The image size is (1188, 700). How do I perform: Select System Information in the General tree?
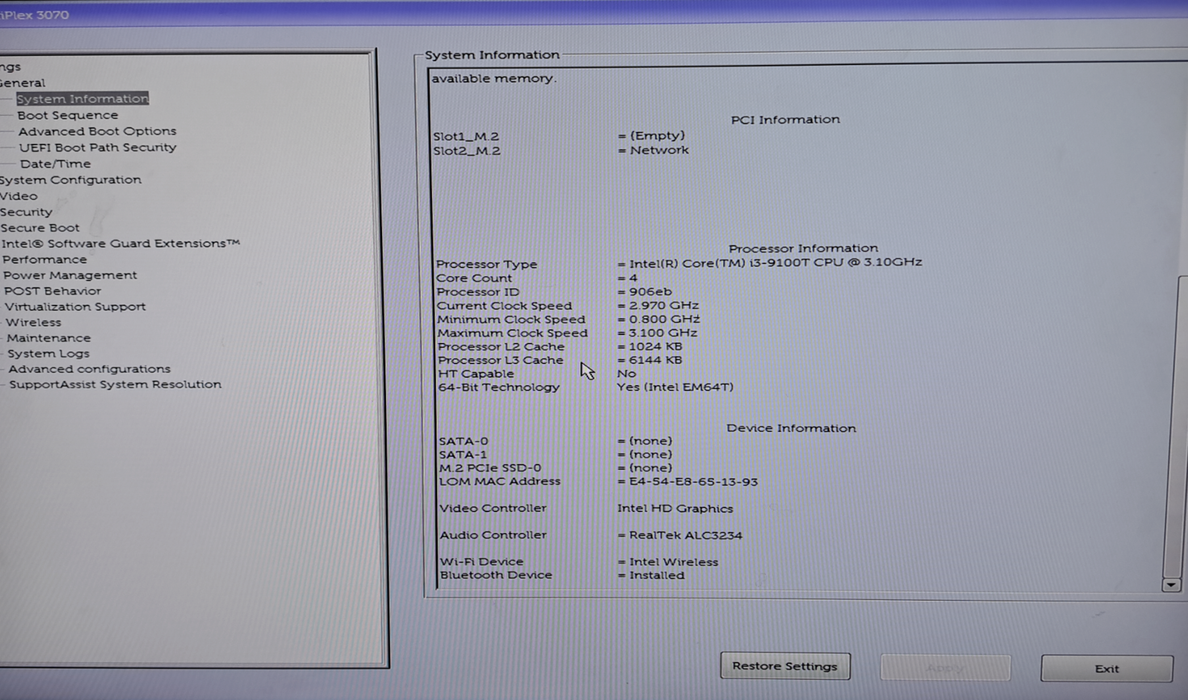coord(83,98)
